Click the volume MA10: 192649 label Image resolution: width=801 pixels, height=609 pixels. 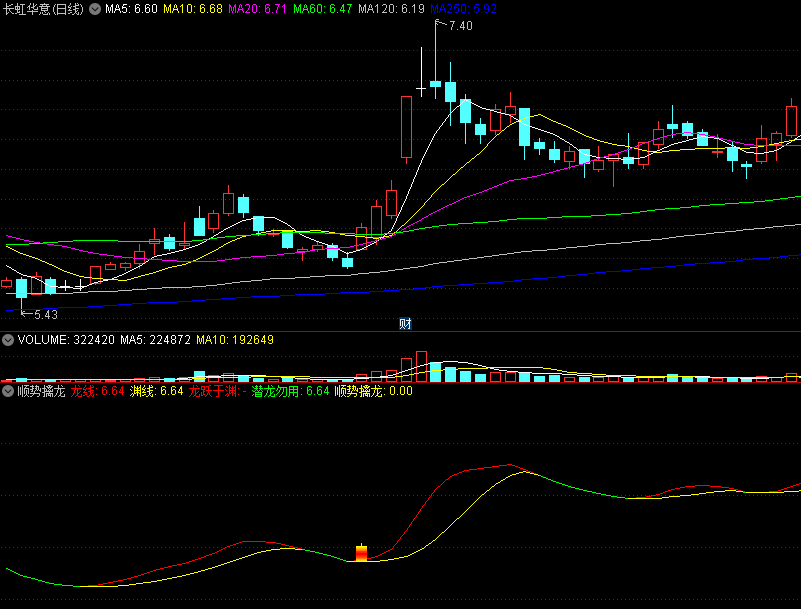click(x=235, y=340)
